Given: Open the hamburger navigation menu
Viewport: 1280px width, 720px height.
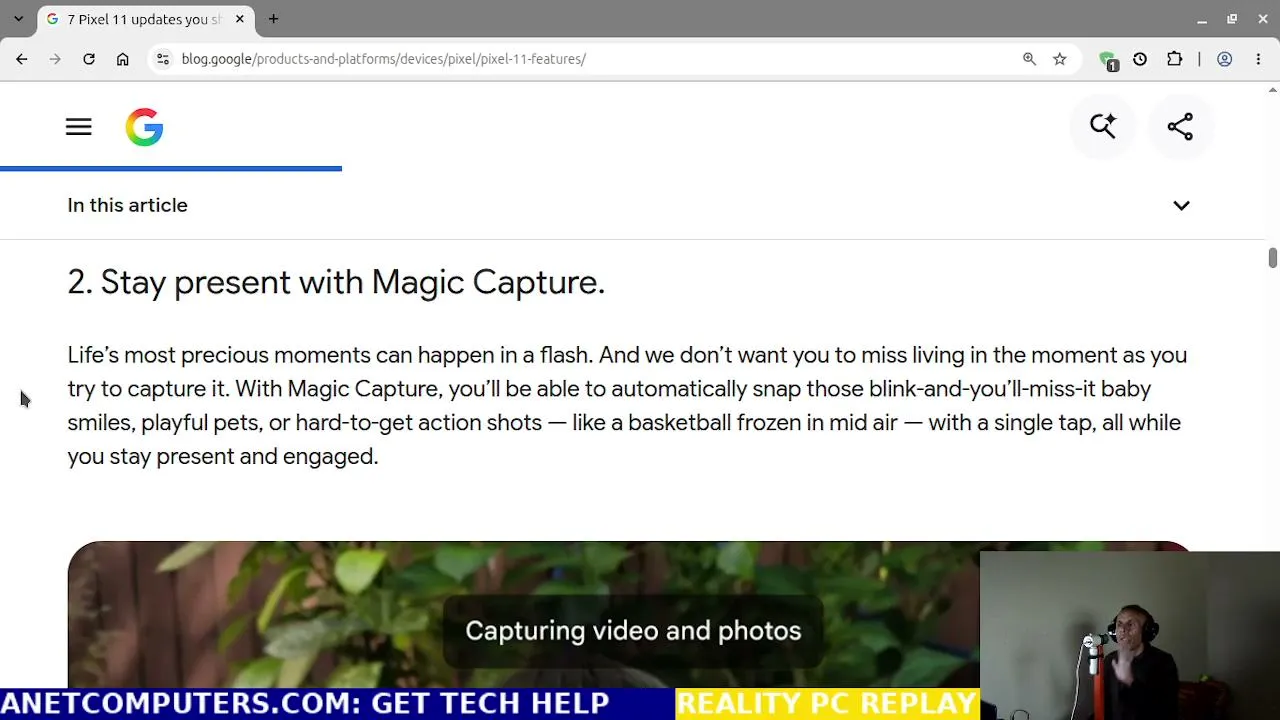Looking at the screenshot, I should (79, 127).
